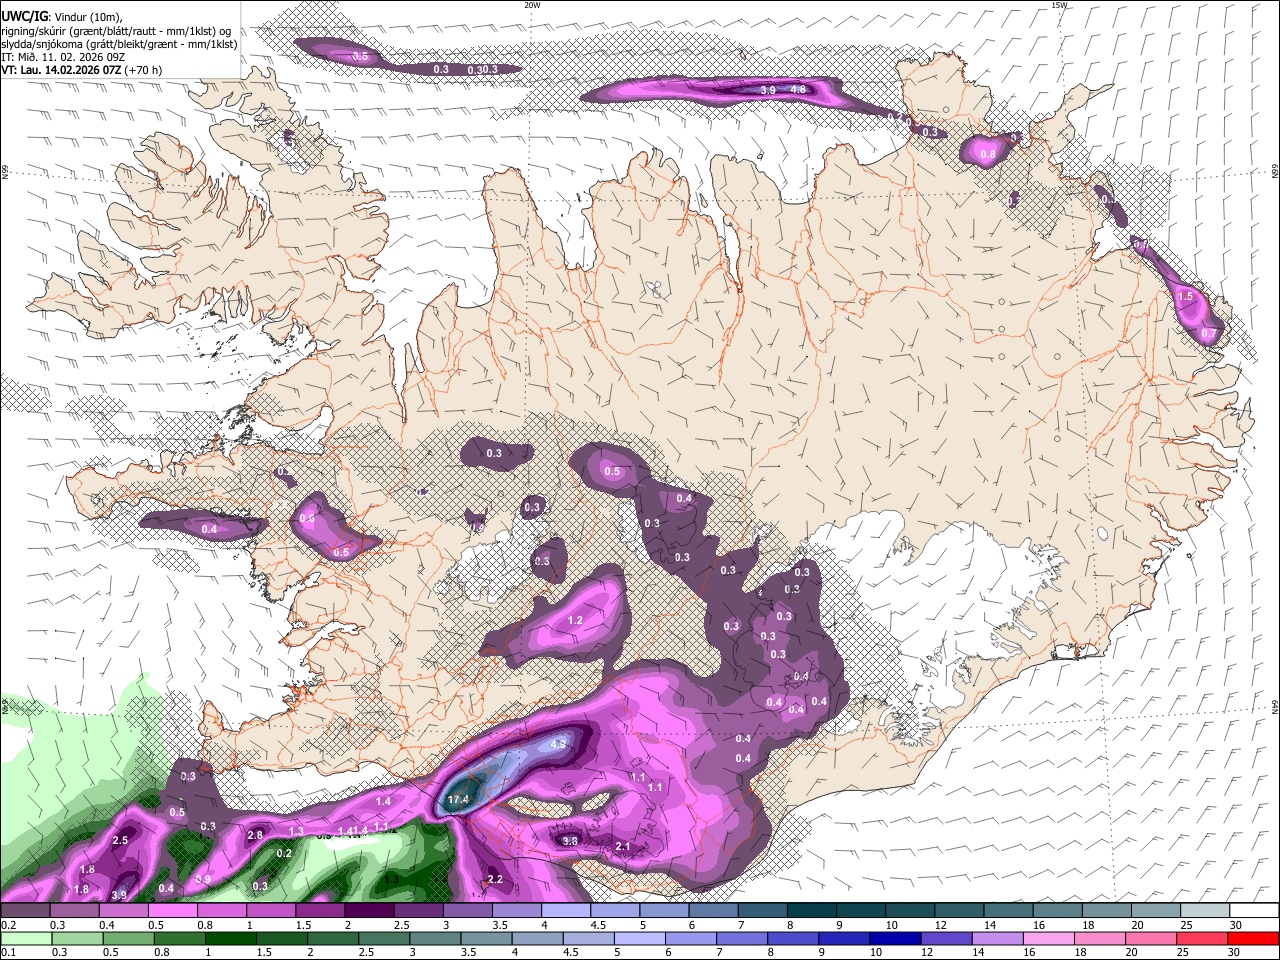This screenshot has width=1280, height=960.
Task: Pick the upper scale swatch between 18 and 20
Action: 1107,911
